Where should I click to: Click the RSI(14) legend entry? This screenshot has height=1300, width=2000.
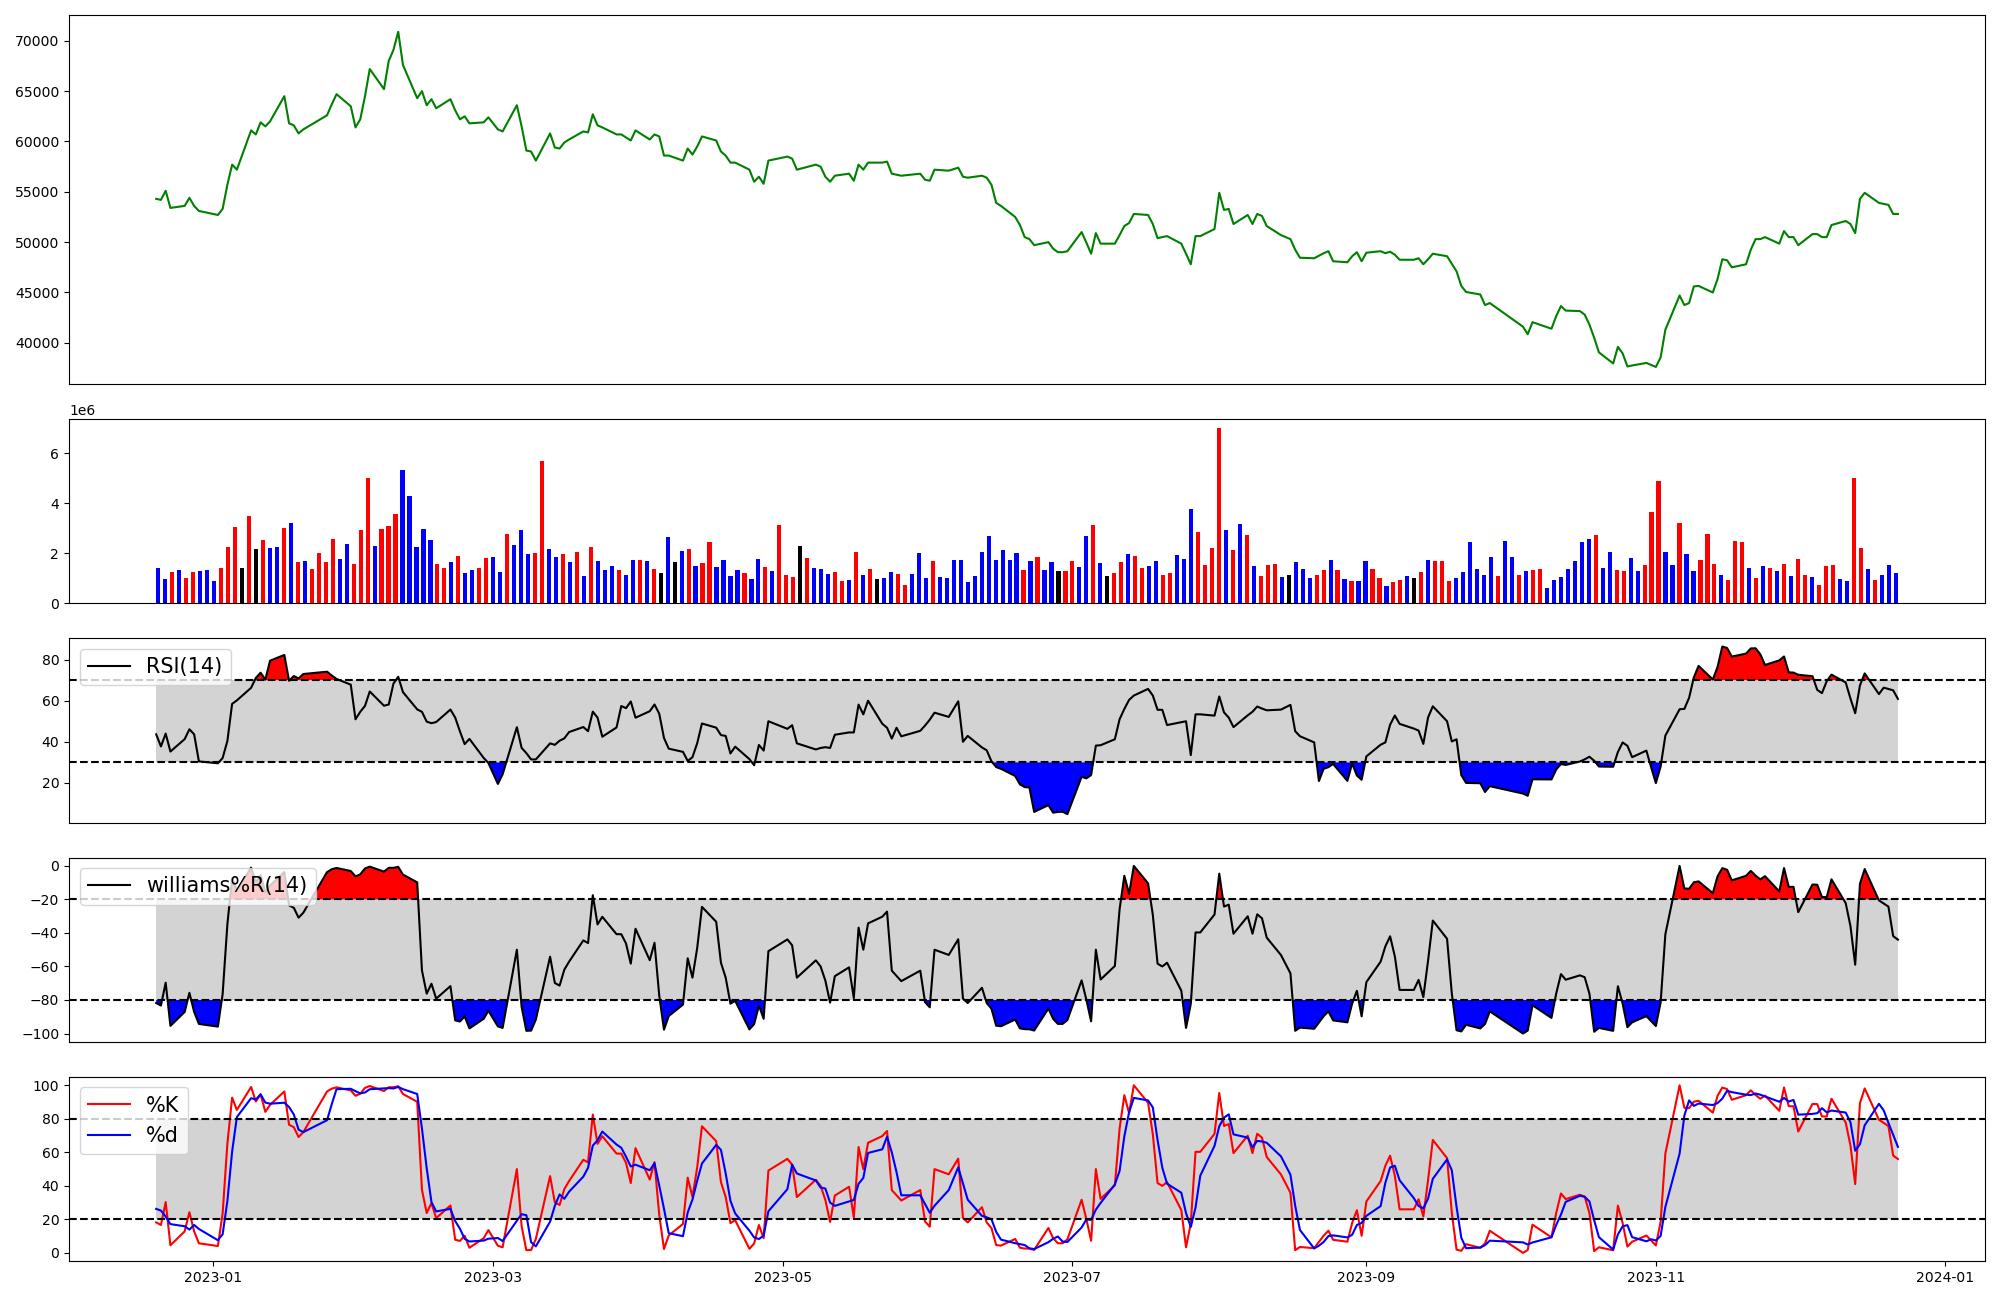[183, 666]
